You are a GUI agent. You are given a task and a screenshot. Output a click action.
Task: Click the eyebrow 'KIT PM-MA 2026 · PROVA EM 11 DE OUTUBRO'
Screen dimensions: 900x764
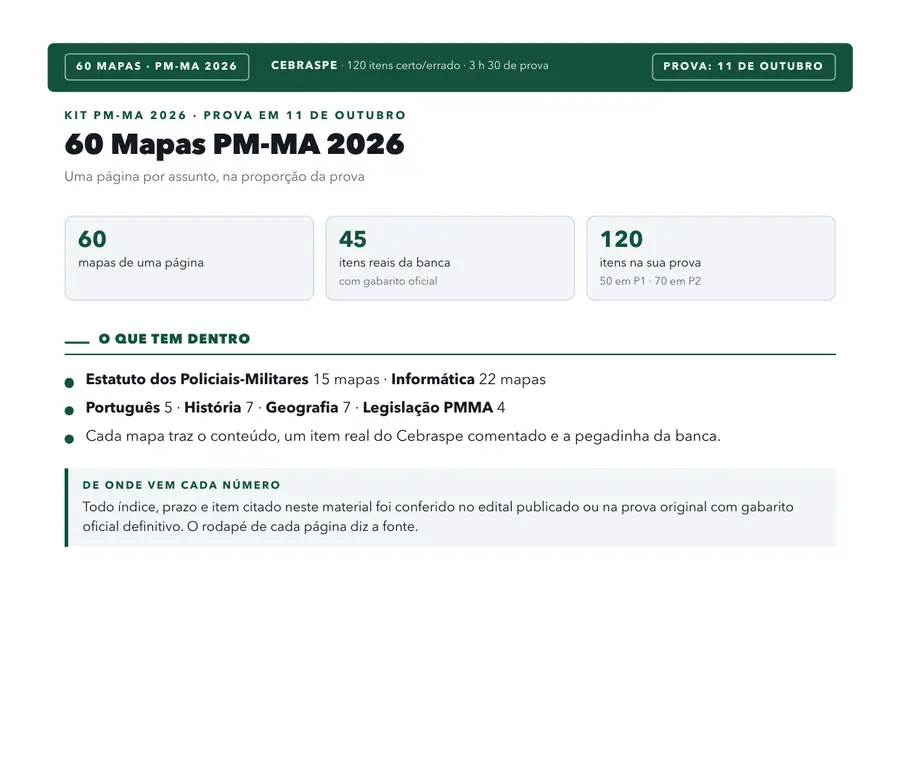point(235,115)
